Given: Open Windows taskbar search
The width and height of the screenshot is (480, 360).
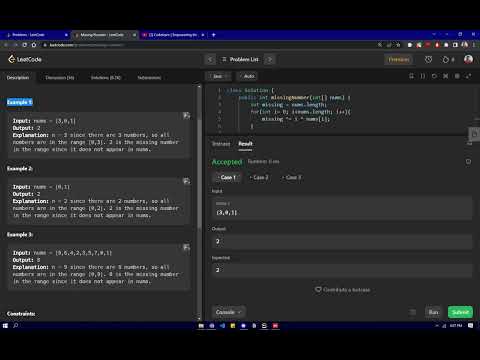Looking at the screenshot, I should click(x=16, y=326).
